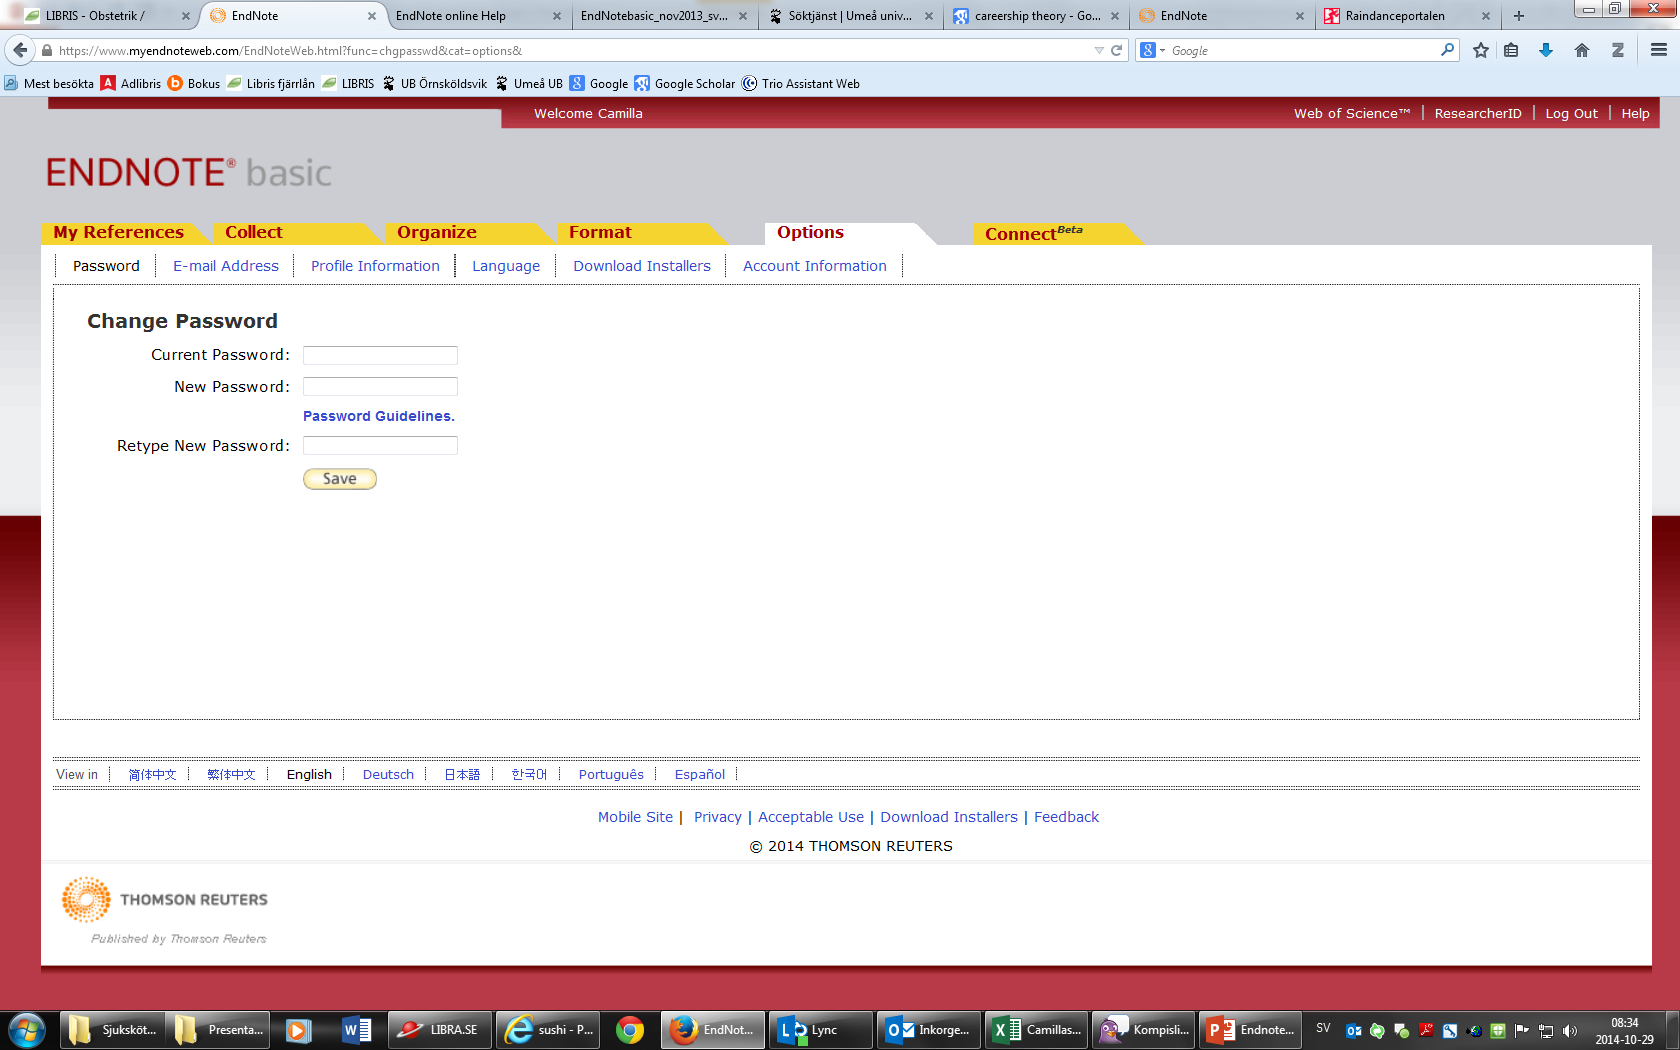Open the Feedback footer link

(1066, 817)
